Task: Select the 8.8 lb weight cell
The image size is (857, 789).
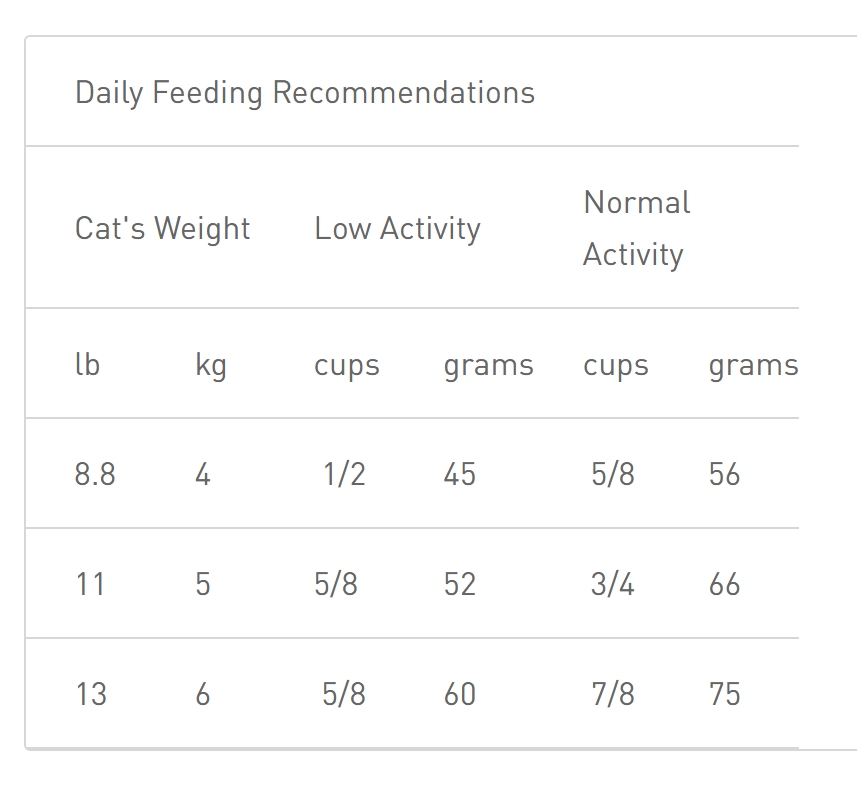Action: point(95,474)
